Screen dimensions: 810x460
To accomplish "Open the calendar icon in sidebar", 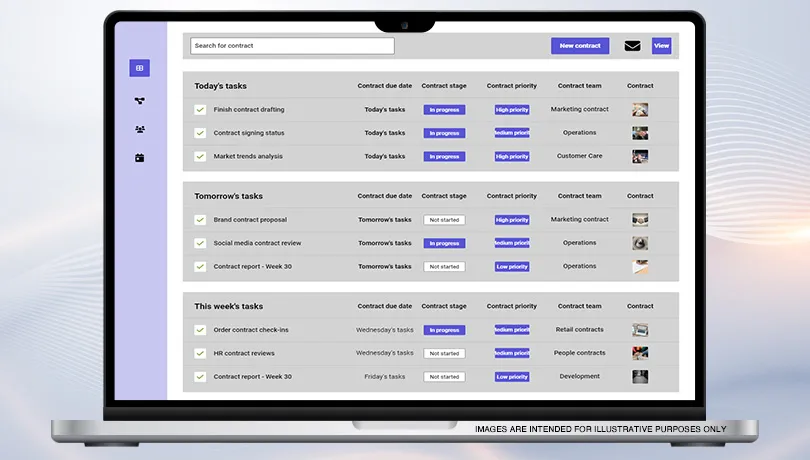I will point(139,158).
